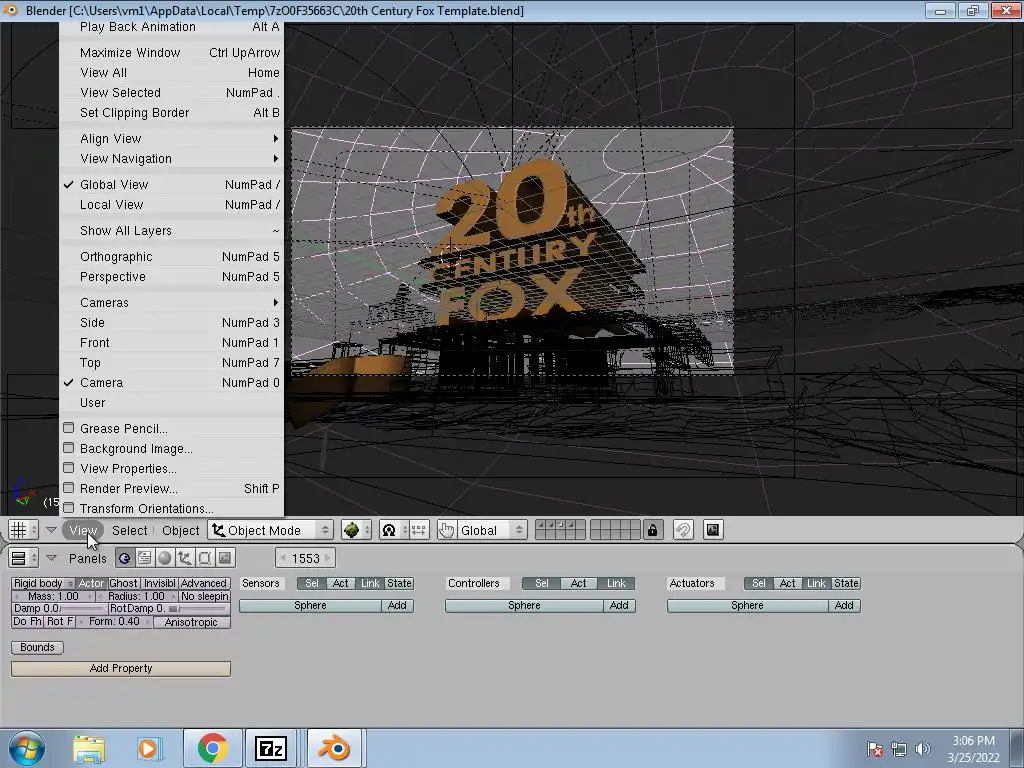Screen dimensions: 1024x768
Task: Enable the Background Image checkbox
Action: (x=69, y=448)
